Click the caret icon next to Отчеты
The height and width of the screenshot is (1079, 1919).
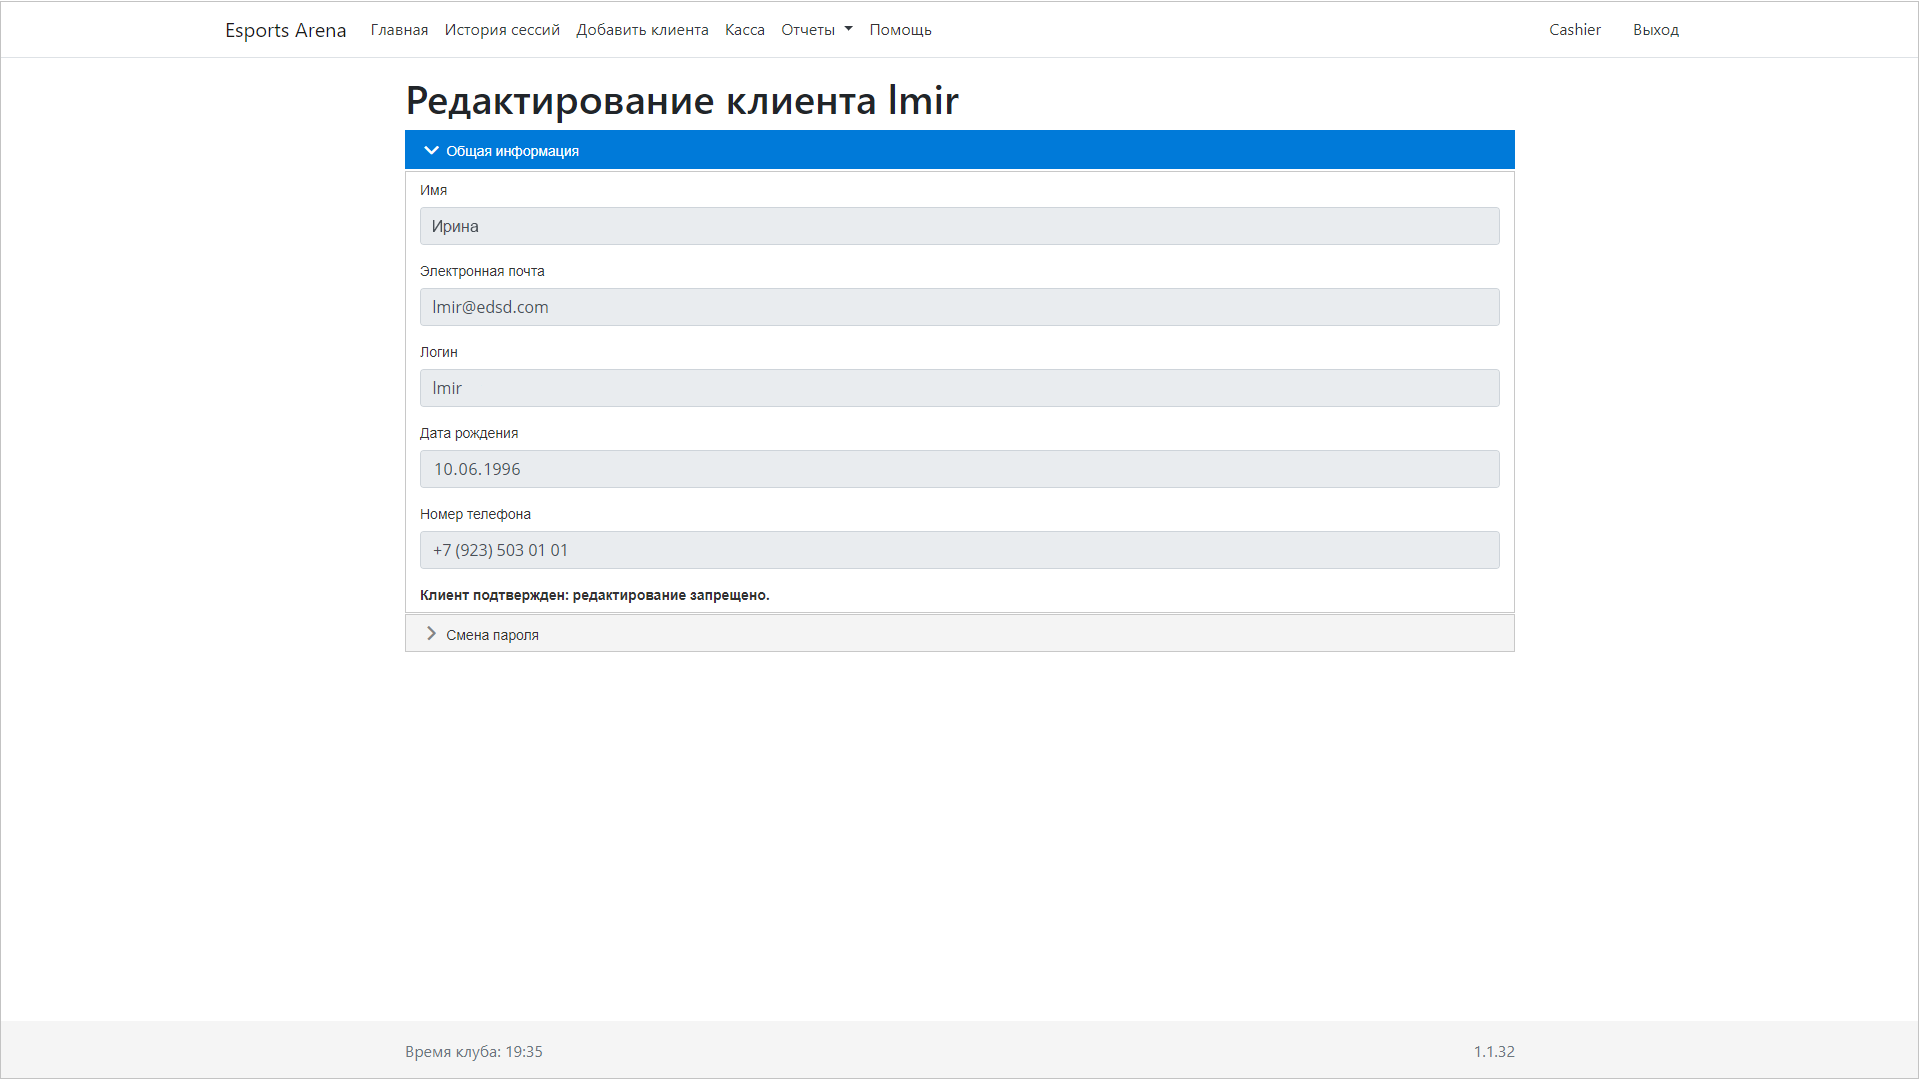tap(847, 29)
